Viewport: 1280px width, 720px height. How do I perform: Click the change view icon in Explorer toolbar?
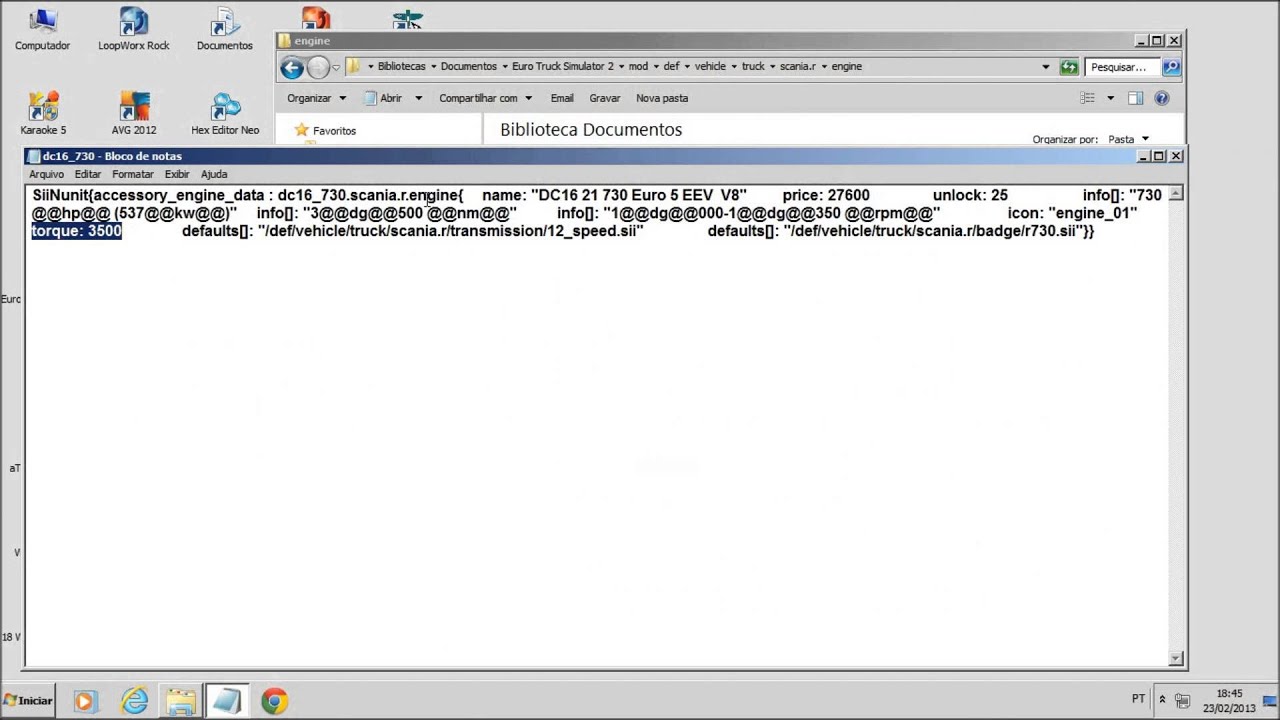(x=1087, y=98)
